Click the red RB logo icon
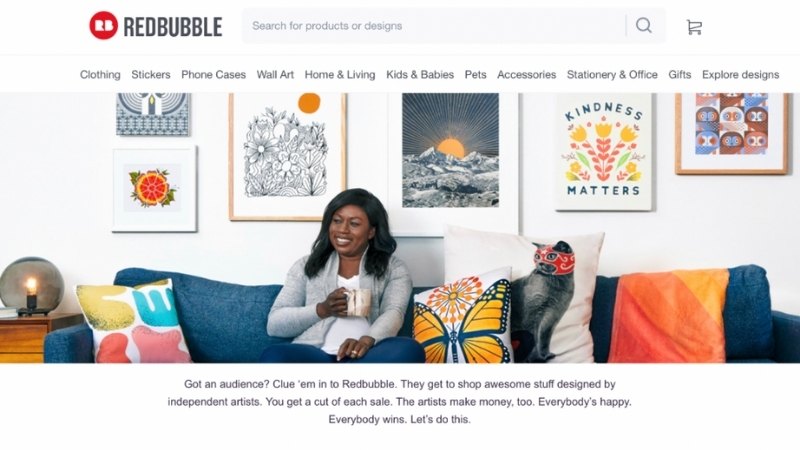The width and height of the screenshot is (800, 450). [x=104, y=26]
